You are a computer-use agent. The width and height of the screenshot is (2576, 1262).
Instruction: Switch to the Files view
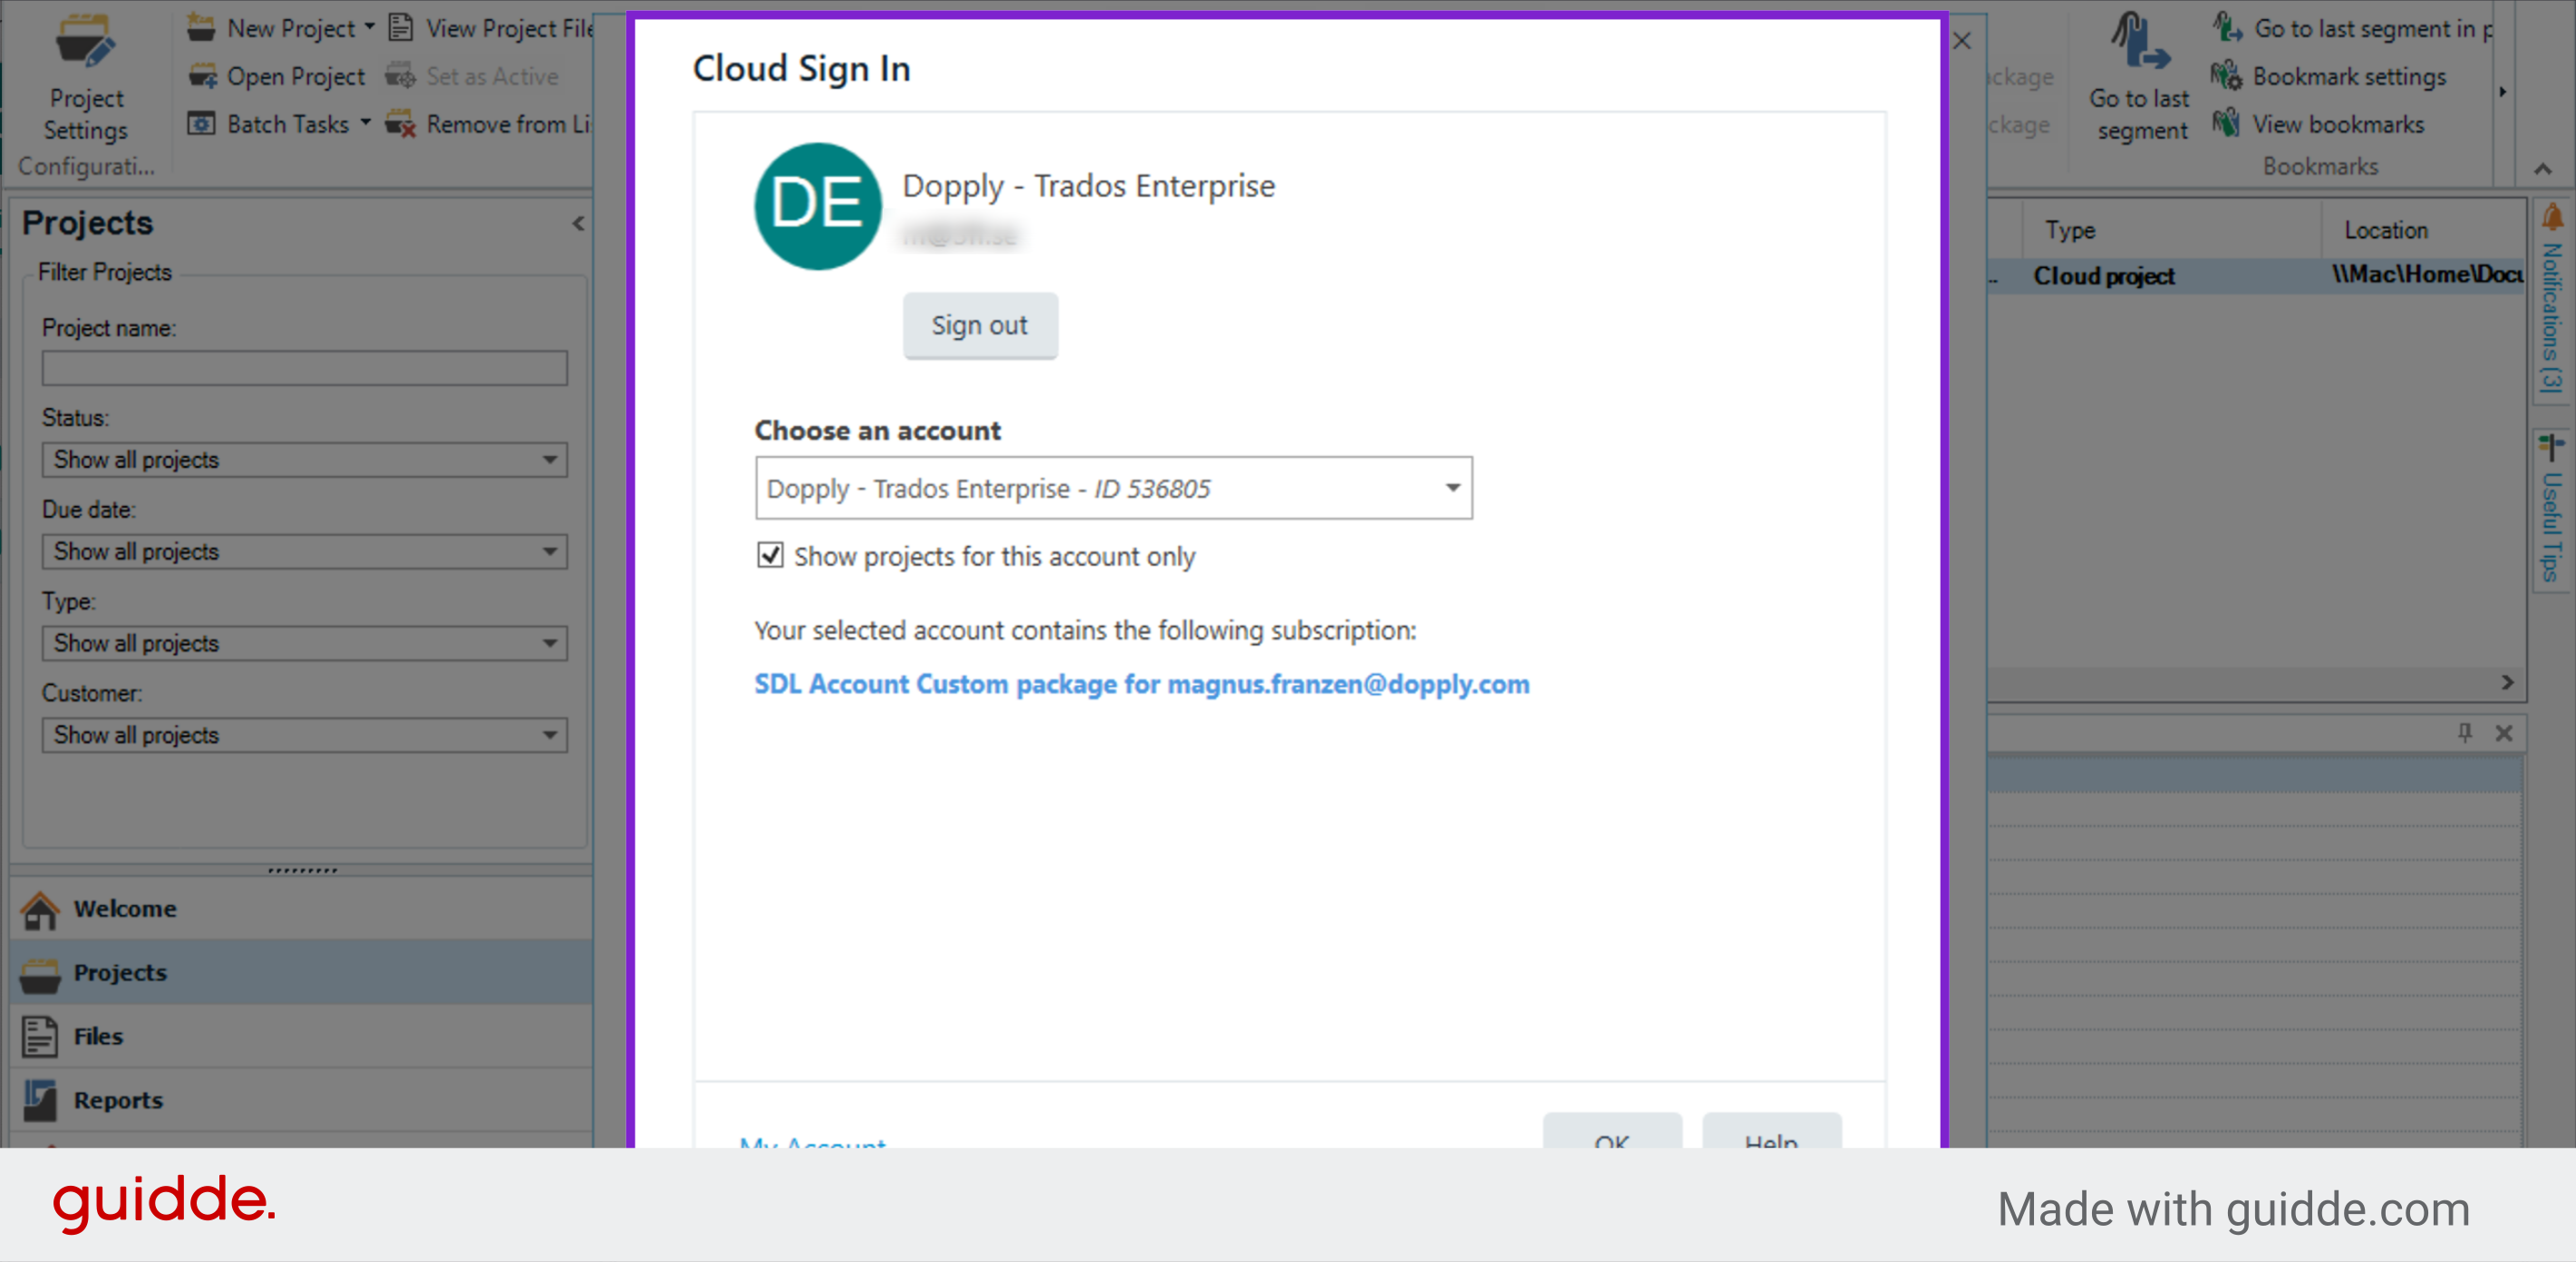click(x=302, y=1037)
